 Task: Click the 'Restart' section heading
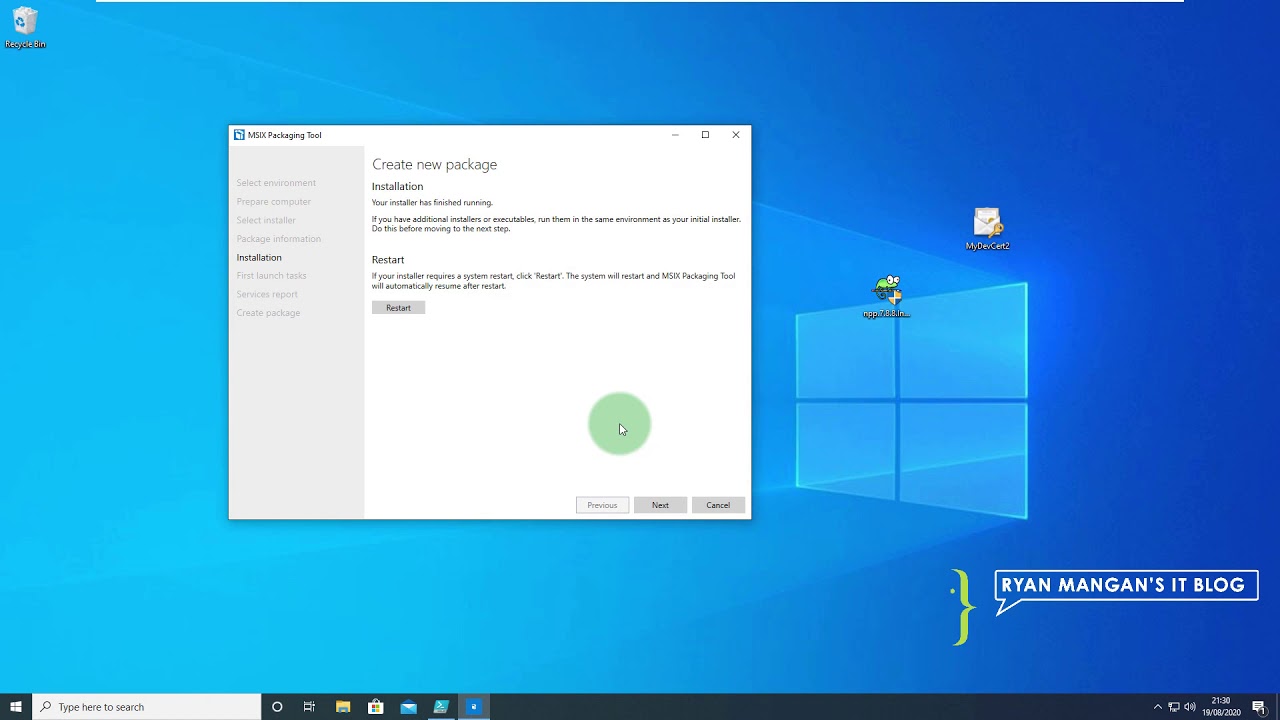[388, 260]
